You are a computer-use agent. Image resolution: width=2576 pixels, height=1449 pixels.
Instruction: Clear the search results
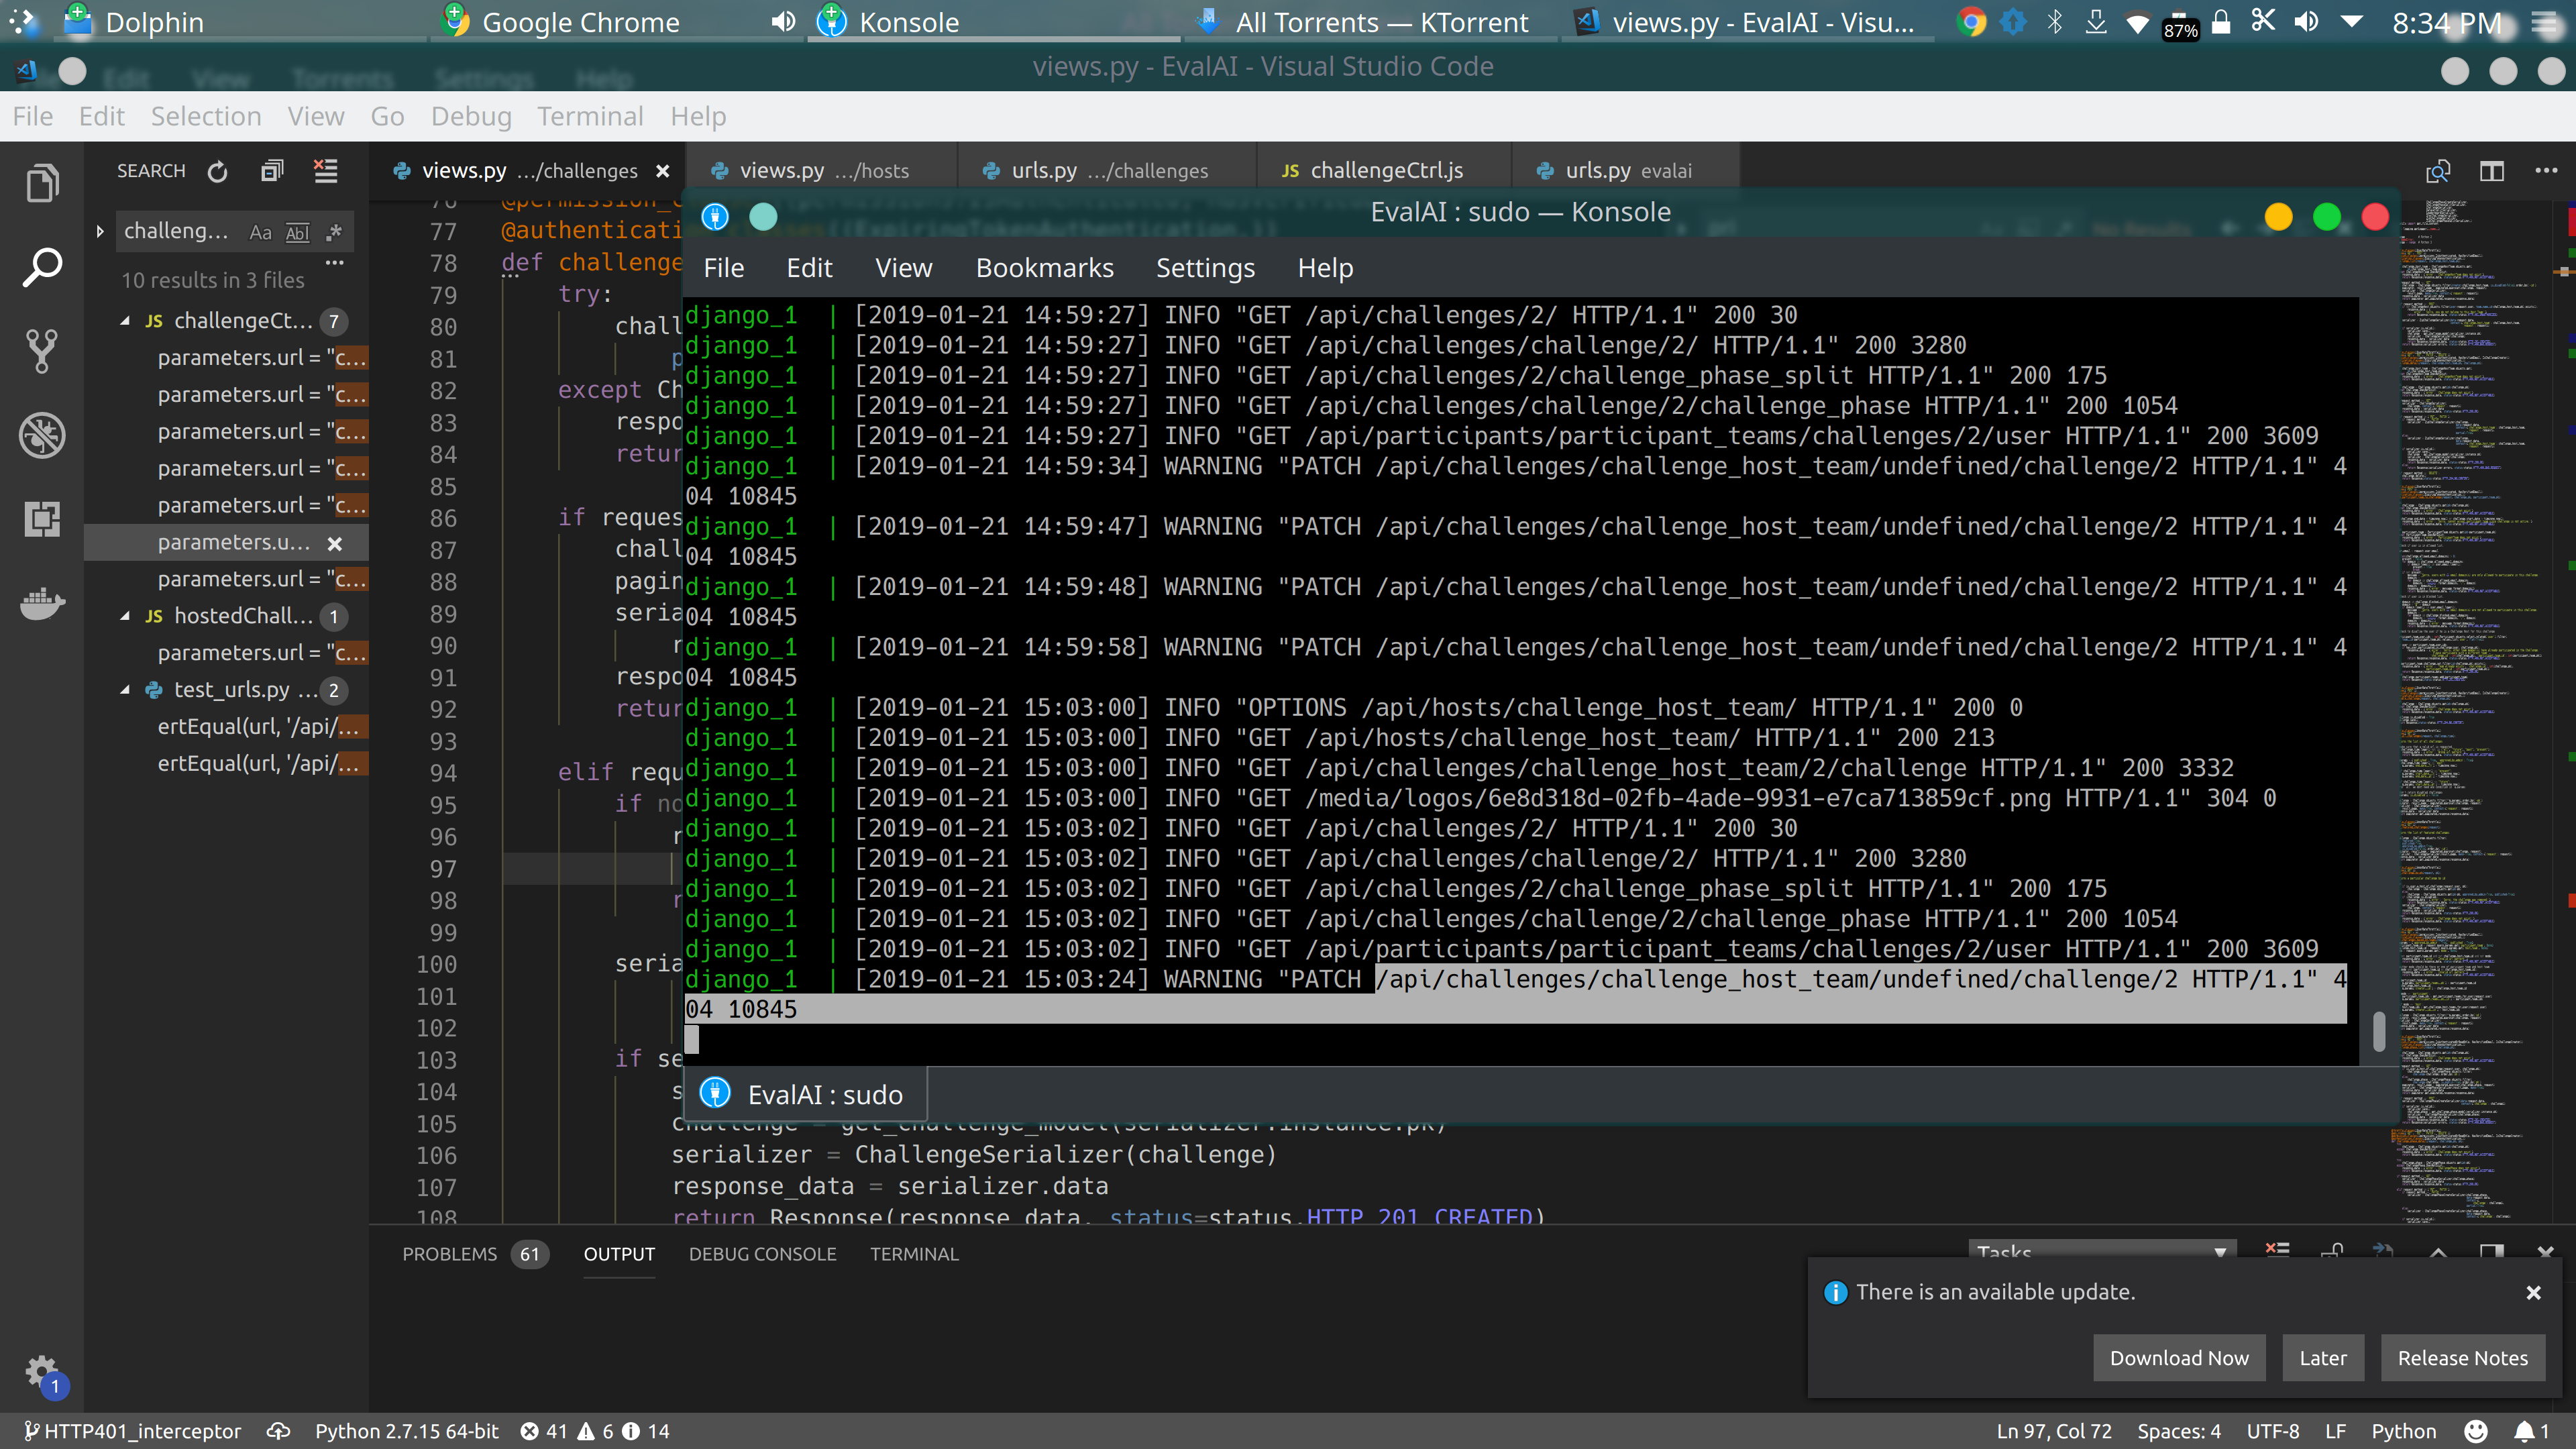pos(326,171)
